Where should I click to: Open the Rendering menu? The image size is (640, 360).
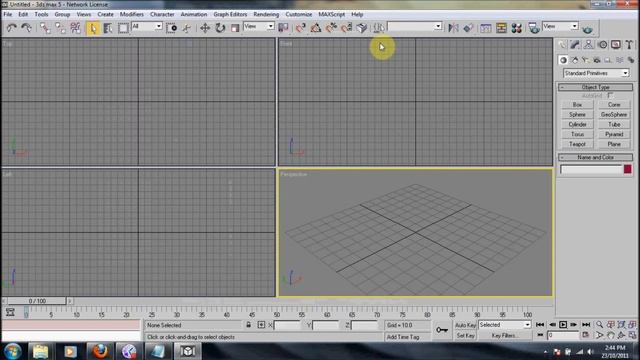(266, 14)
